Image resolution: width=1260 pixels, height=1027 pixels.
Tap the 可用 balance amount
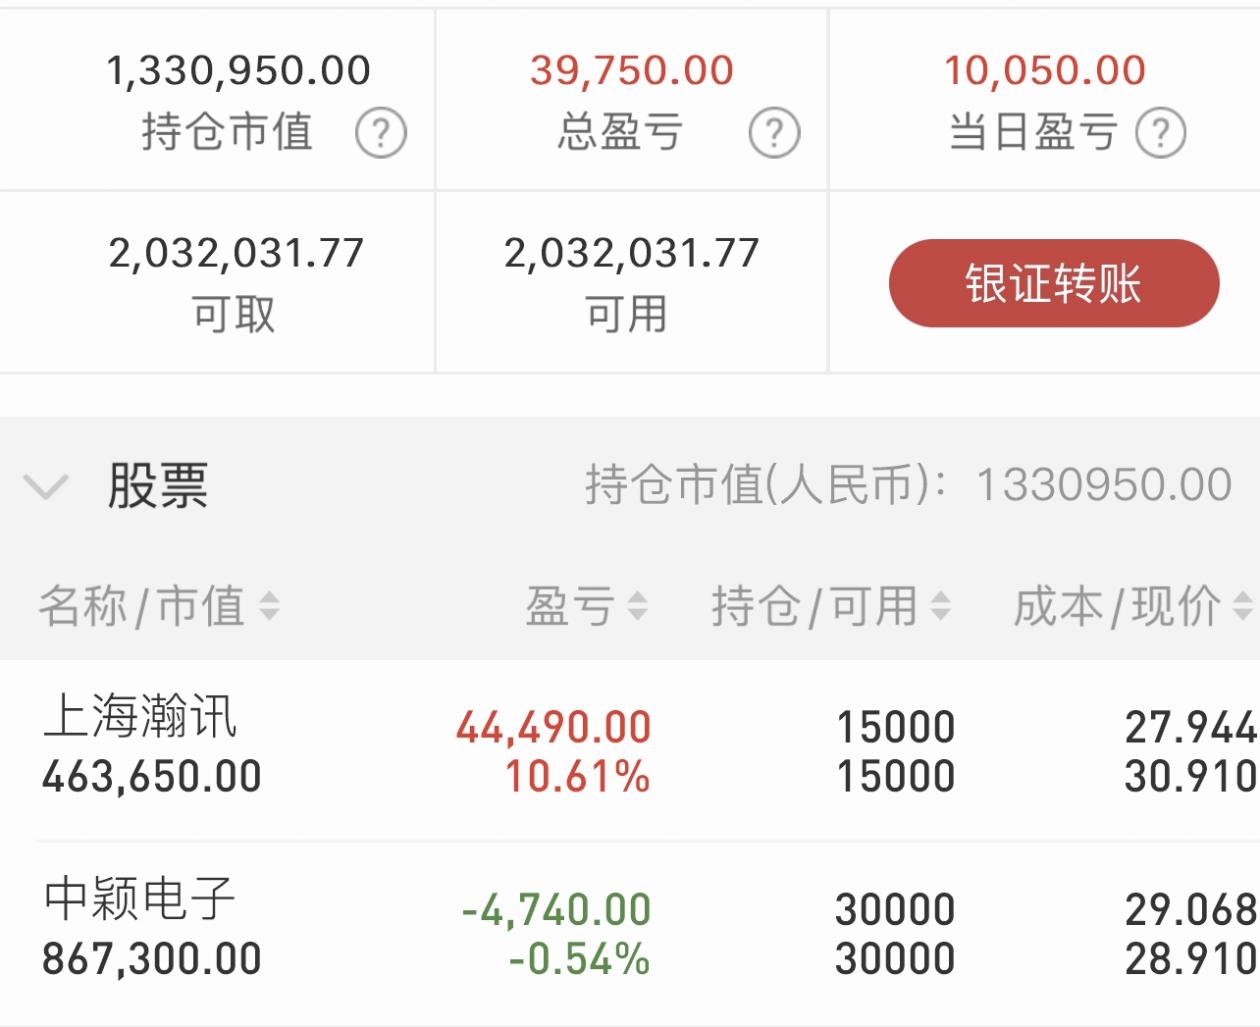point(632,253)
